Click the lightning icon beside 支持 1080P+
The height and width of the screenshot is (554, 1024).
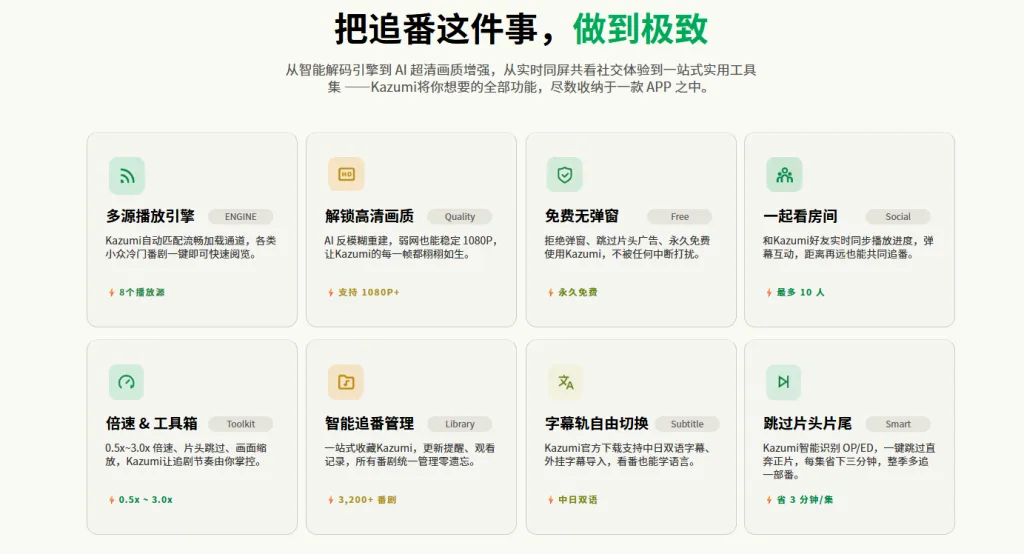[331, 293]
